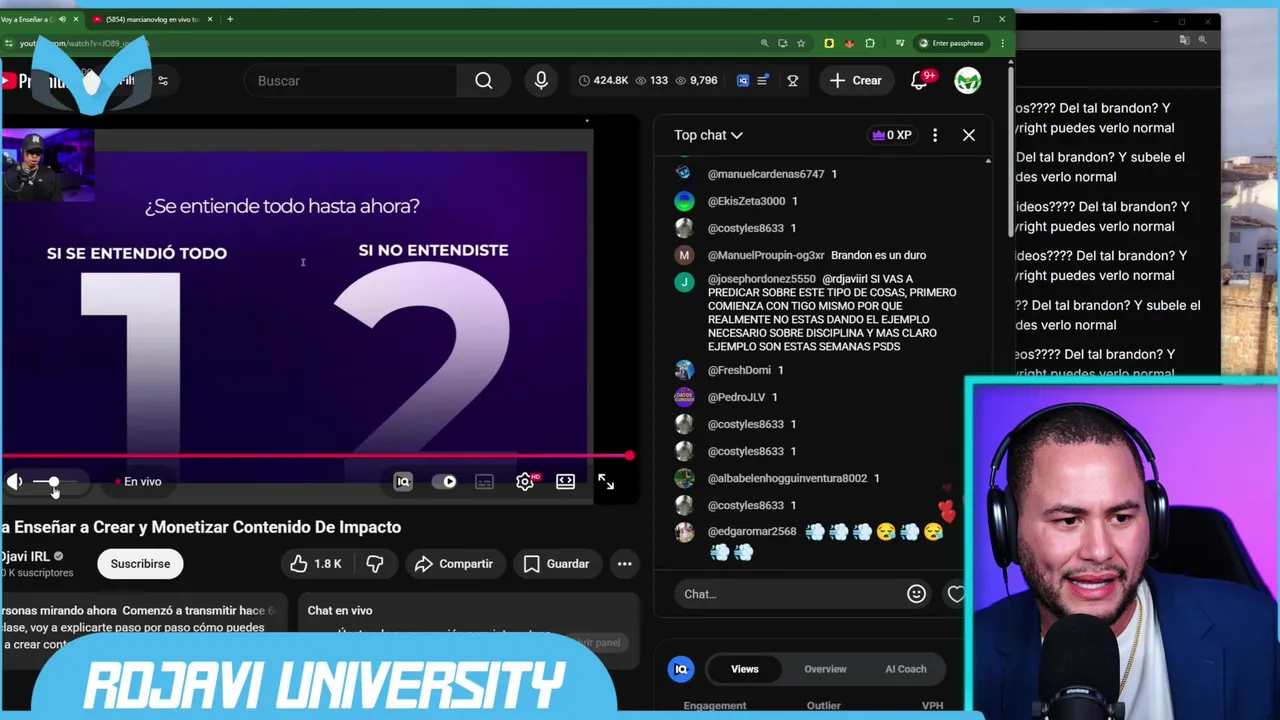
Task: Click @FreshDomi chat message
Action: 745,370
